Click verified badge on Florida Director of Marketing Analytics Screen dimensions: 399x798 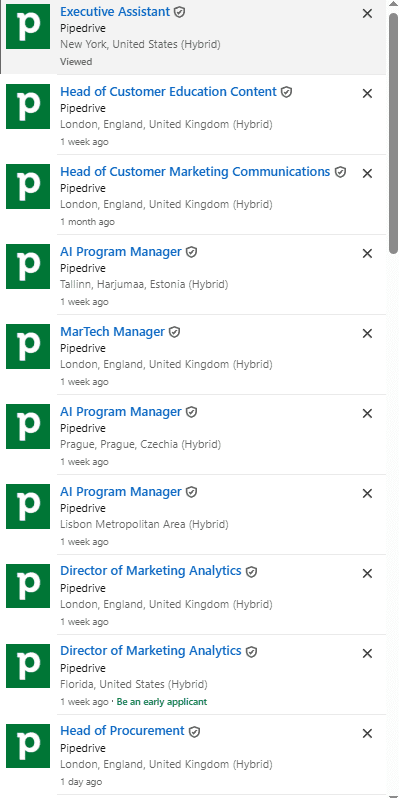[x=251, y=652]
